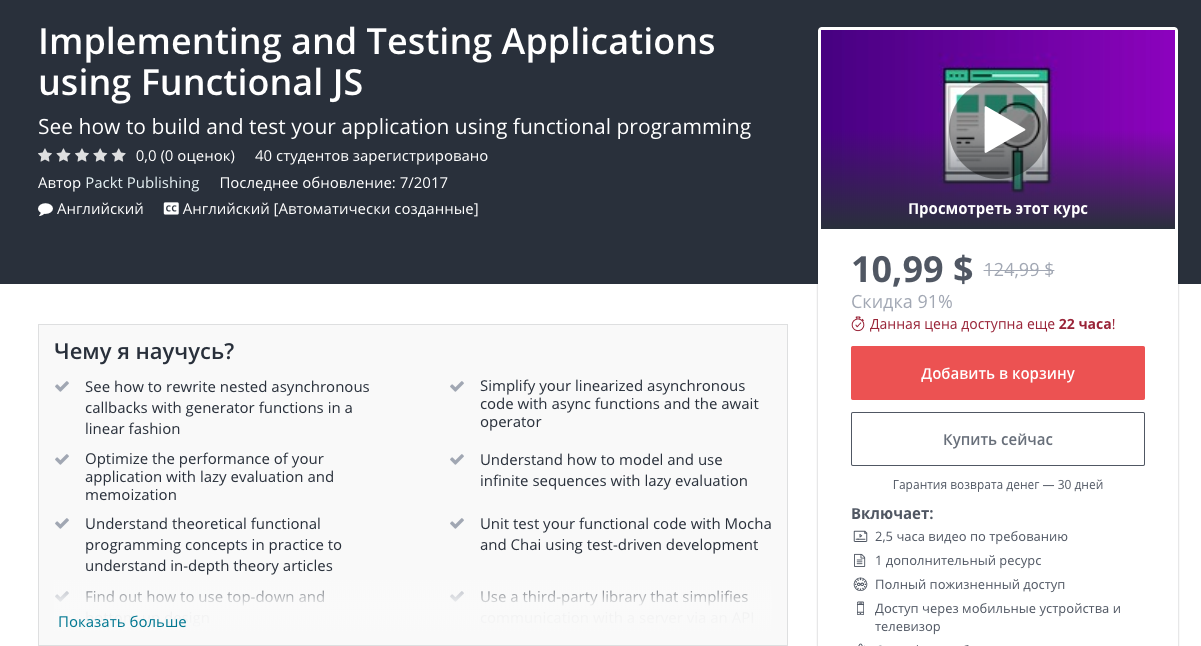The height and width of the screenshot is (646, 1201).
Task: Click the Просмотреть этот курс caption
Action: [997, 209]
